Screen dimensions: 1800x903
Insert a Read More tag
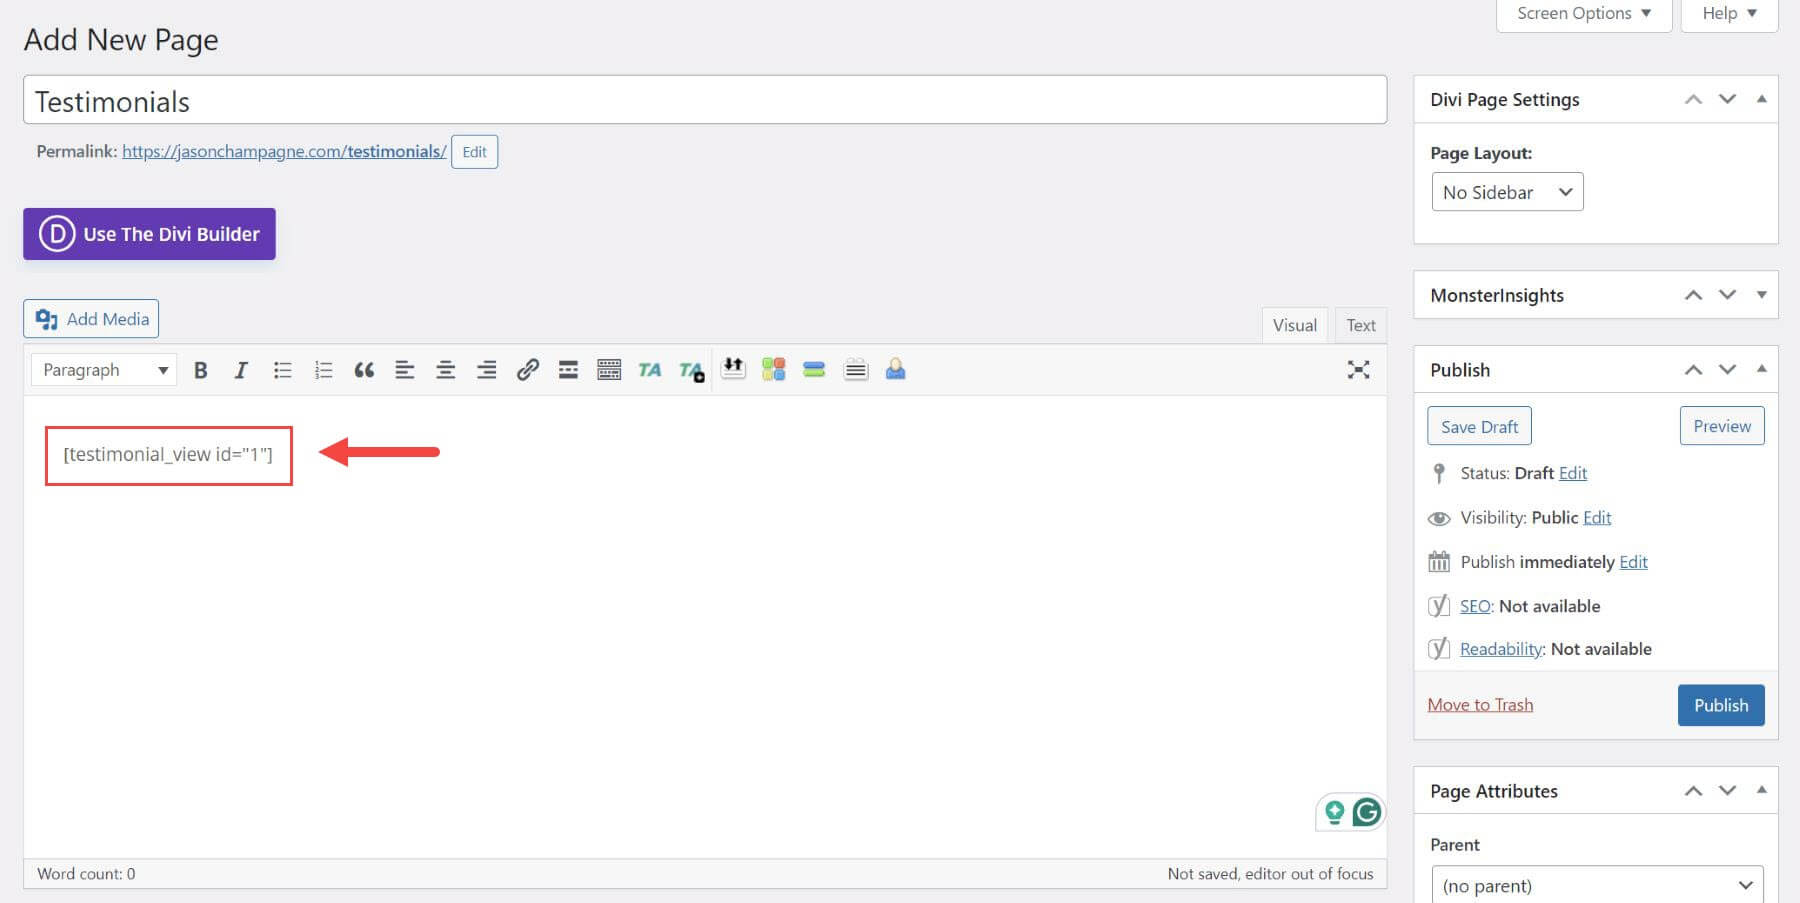coord(568,369)
